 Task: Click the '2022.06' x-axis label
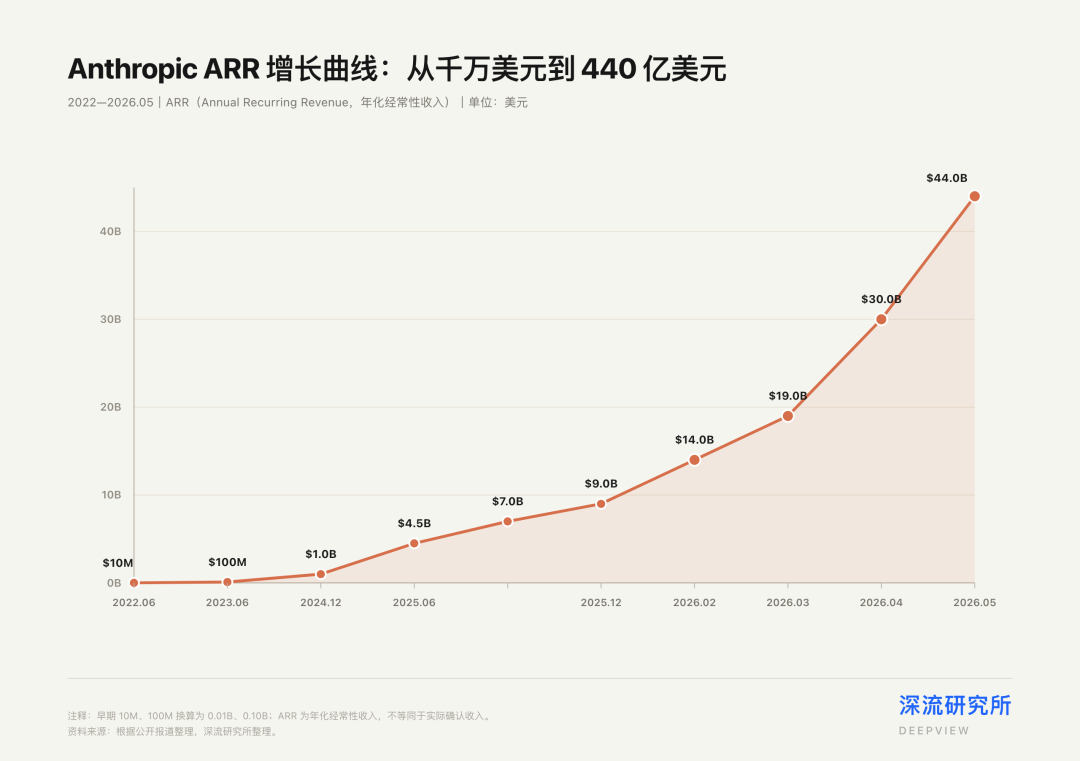point(134,603)
